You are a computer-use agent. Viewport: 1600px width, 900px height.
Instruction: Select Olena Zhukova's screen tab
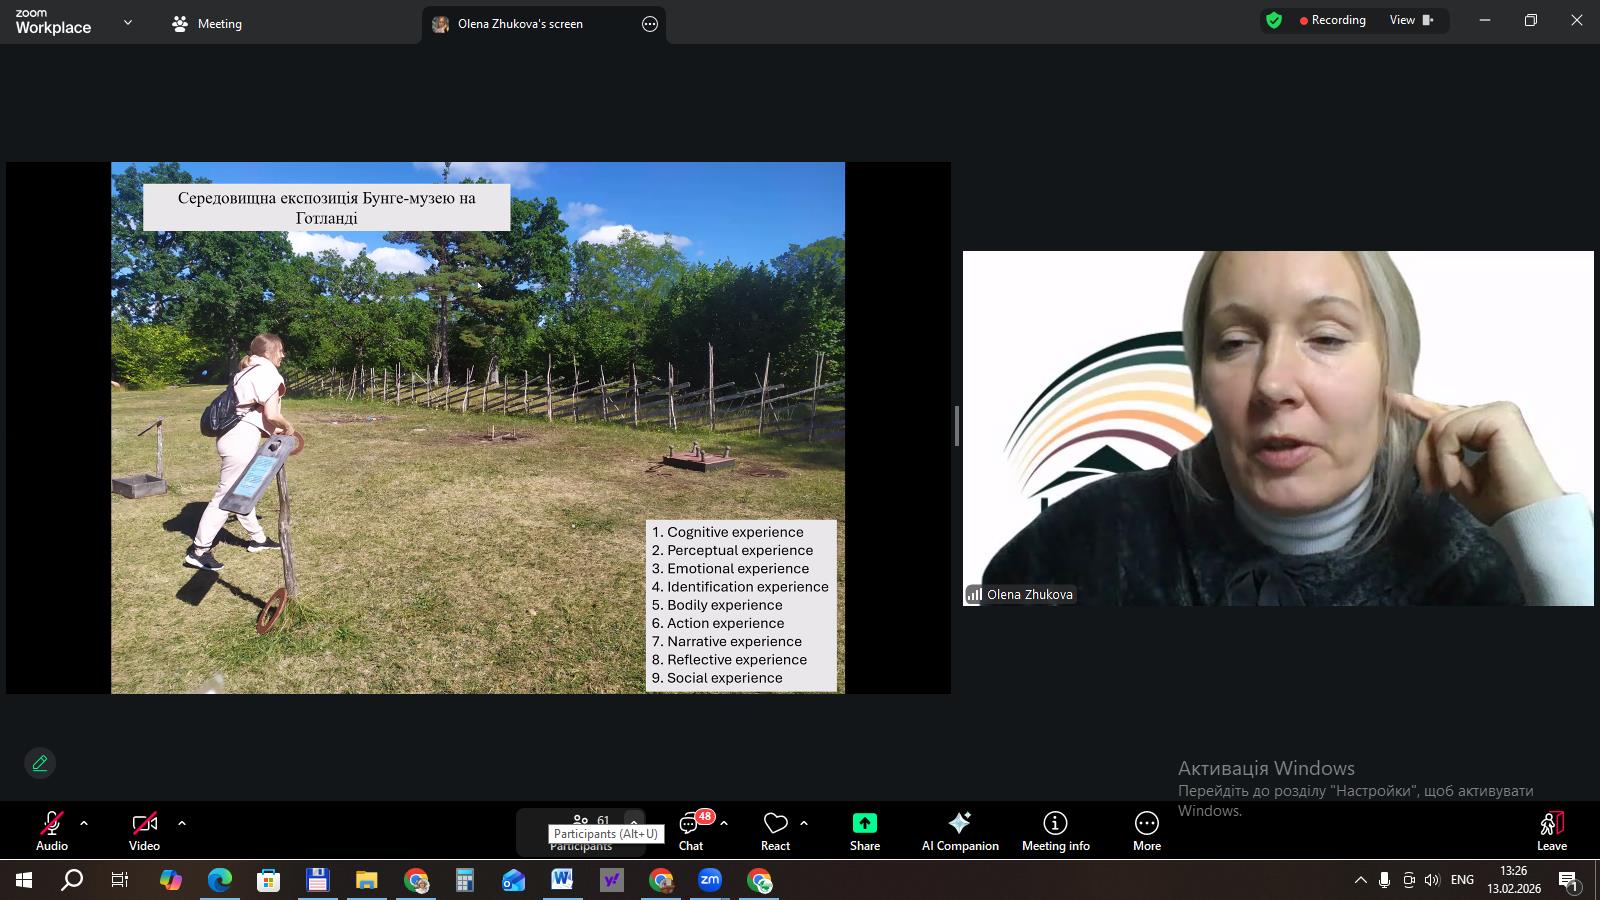520,24
